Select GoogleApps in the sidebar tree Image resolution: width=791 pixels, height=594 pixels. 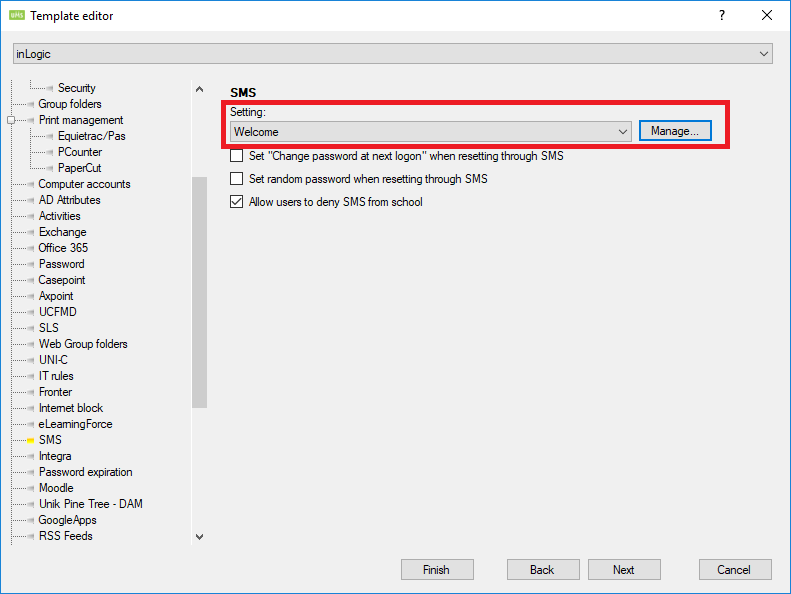pyautogui.click(x=67, y=520)
